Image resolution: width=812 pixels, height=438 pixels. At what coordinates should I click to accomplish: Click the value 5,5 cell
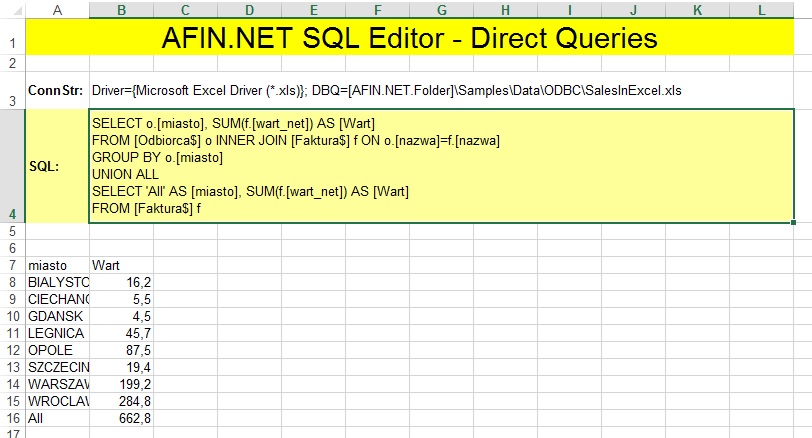(x=121, y=299)
